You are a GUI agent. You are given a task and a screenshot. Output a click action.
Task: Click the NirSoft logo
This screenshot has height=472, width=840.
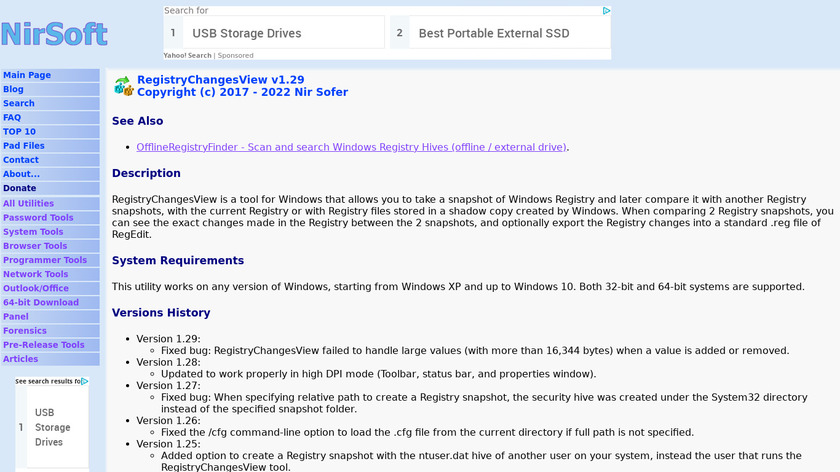click(x=54, y=34)
